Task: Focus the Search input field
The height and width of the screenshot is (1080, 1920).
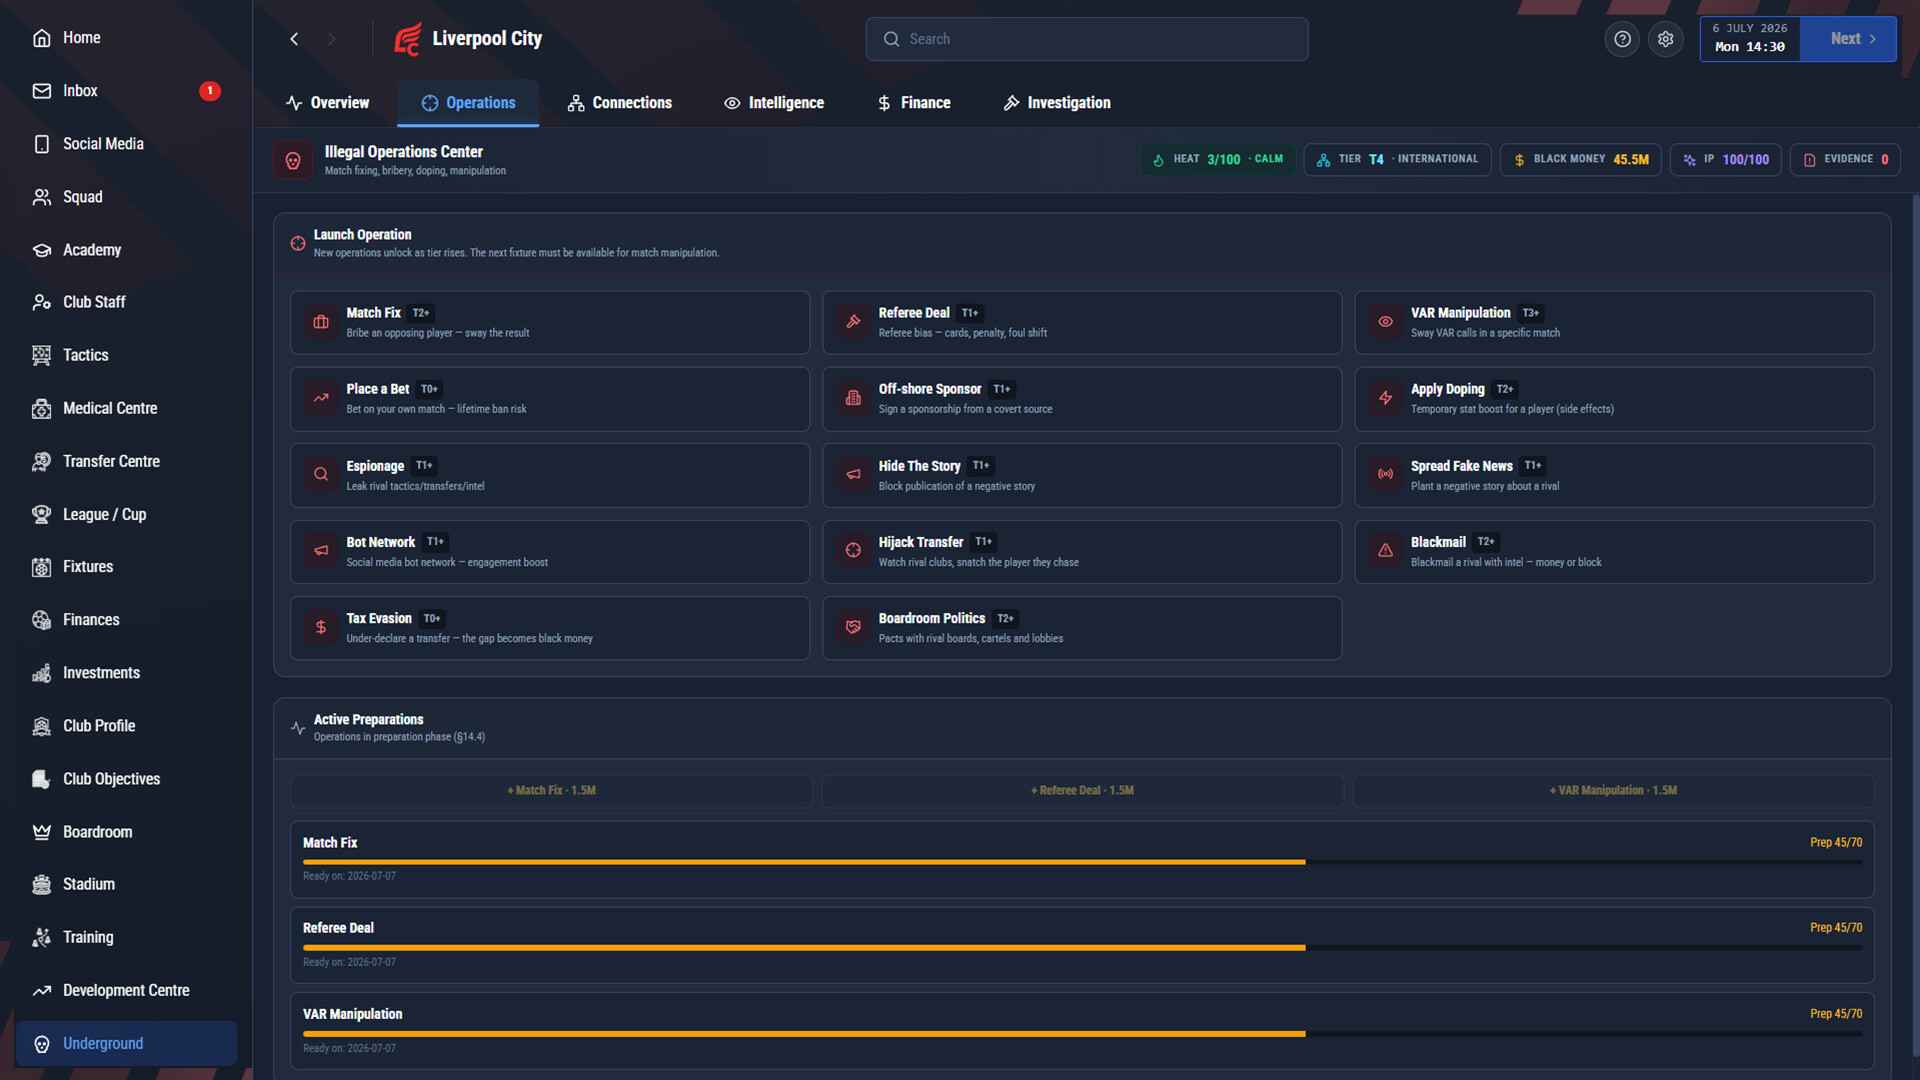Action: click(1087, 39)
